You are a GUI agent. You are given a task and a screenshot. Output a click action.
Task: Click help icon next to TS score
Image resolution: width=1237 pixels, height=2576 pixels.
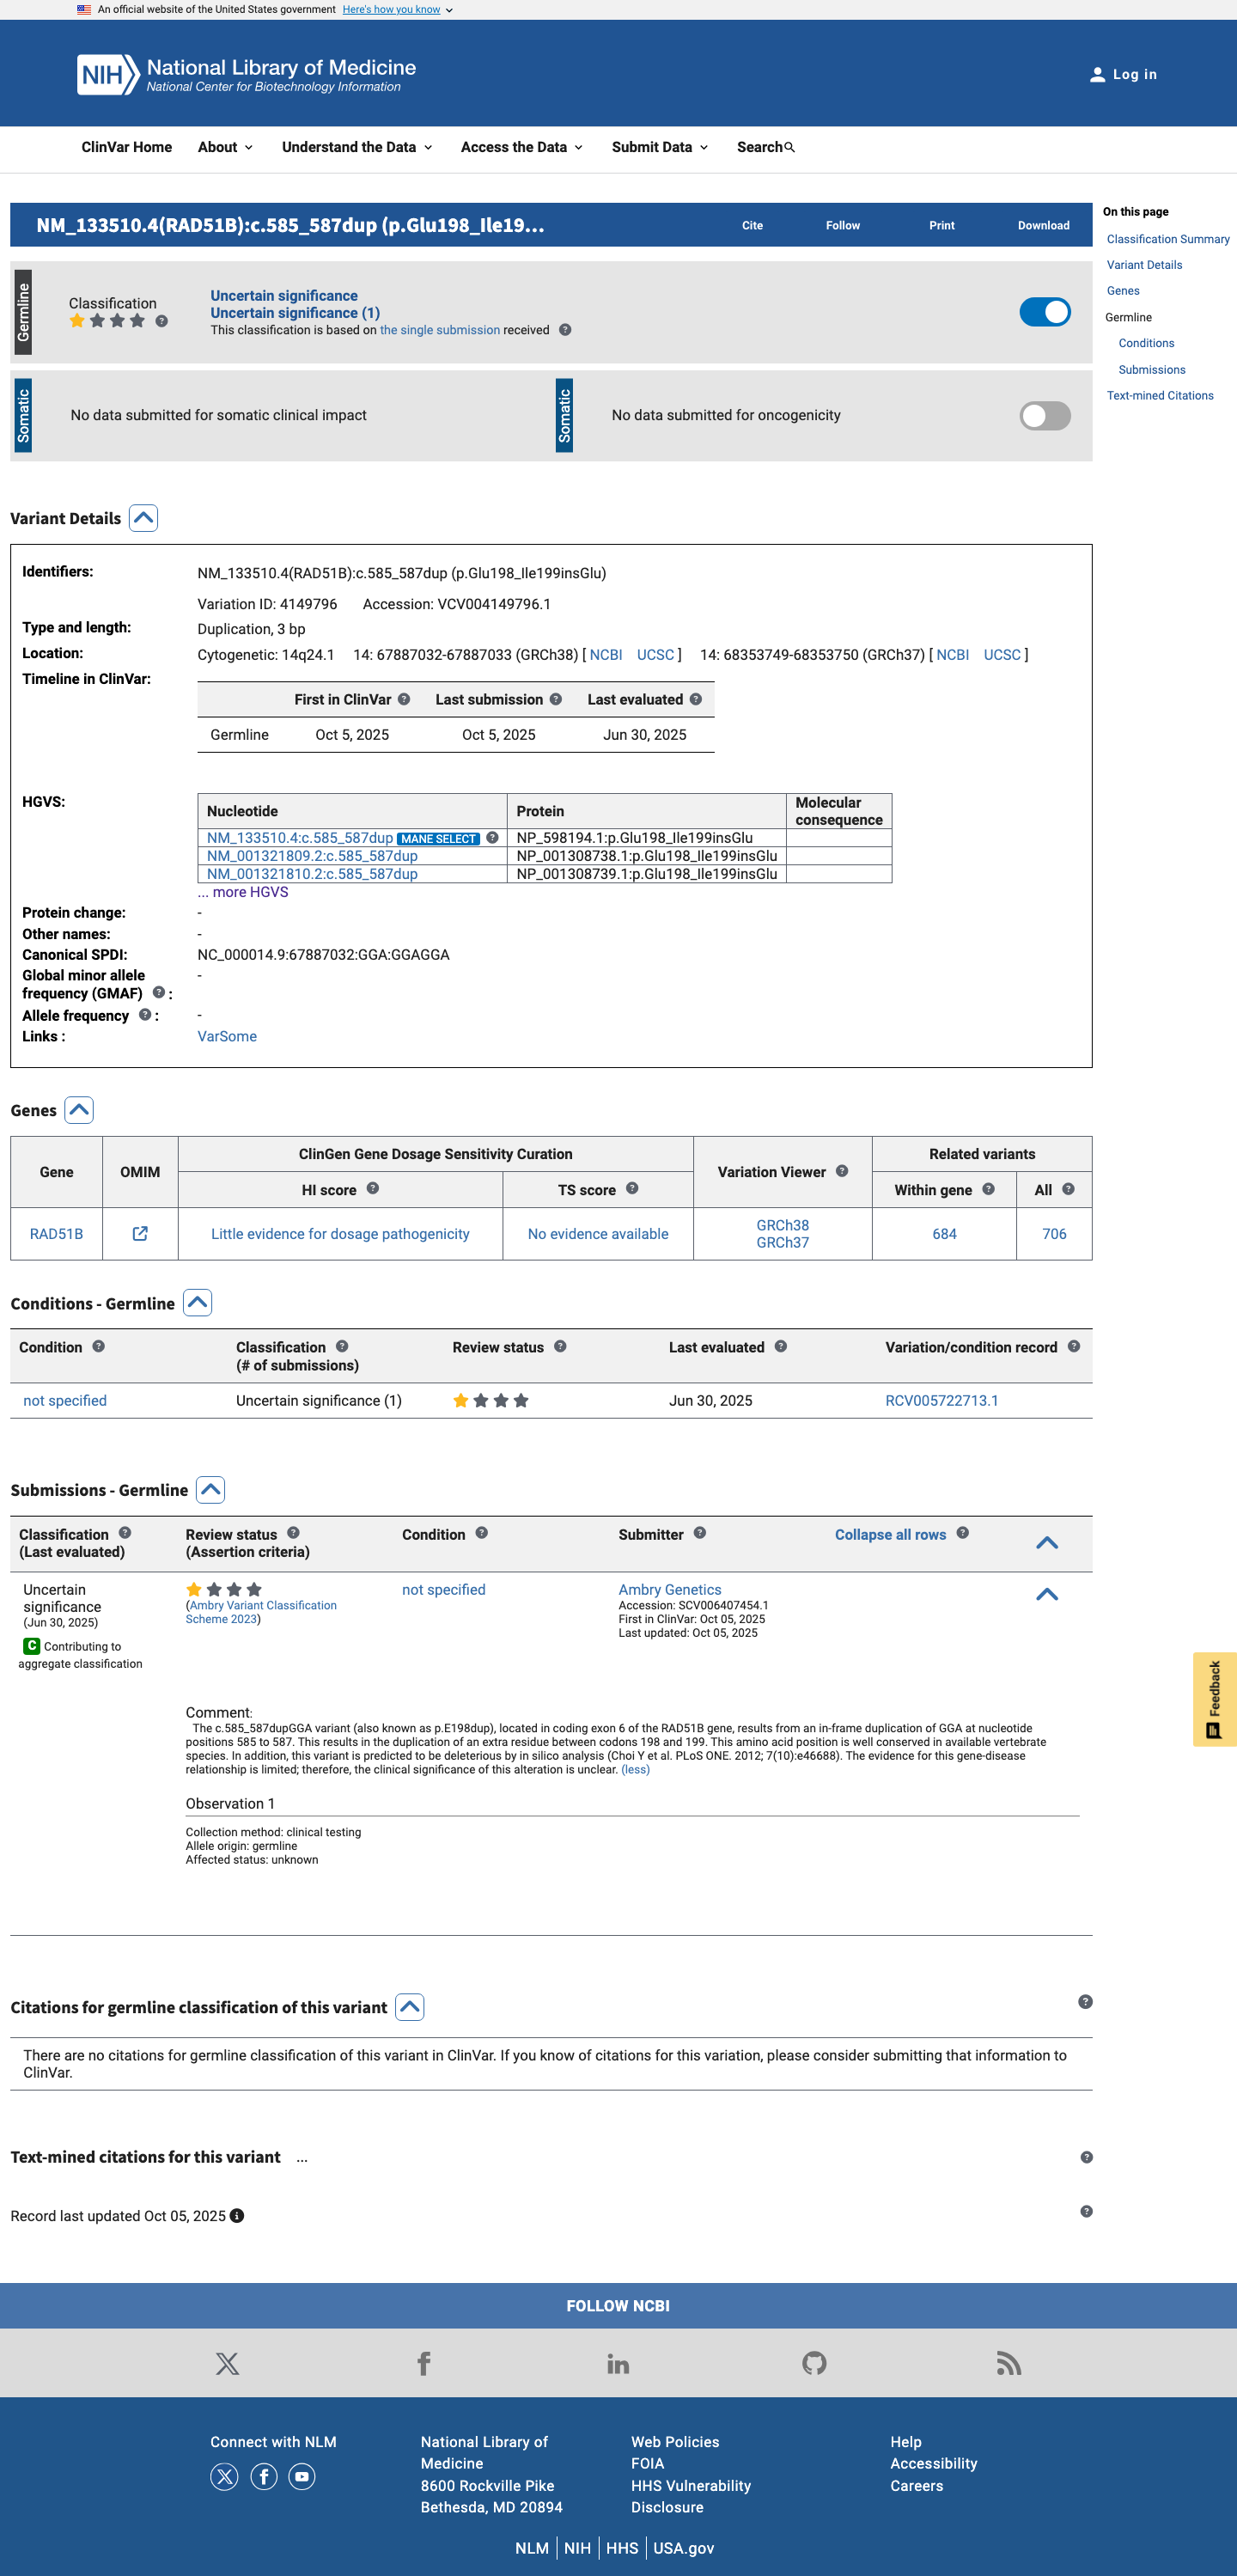click(x=632, y=1188)
